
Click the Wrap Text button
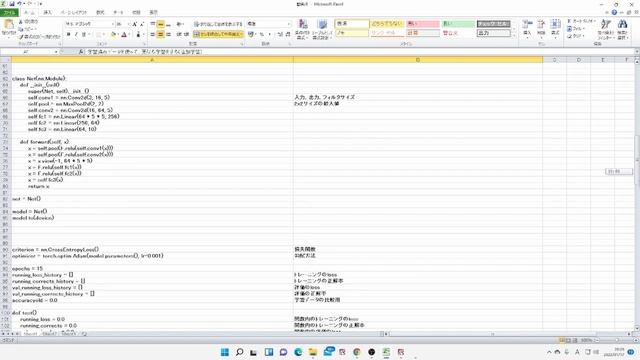(218, 24)
